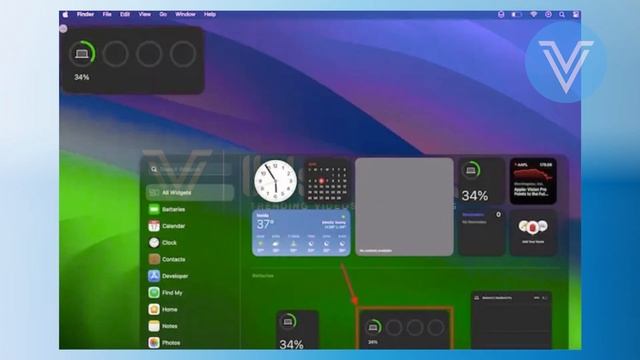Add the Find My people widget

pos(533,233)
